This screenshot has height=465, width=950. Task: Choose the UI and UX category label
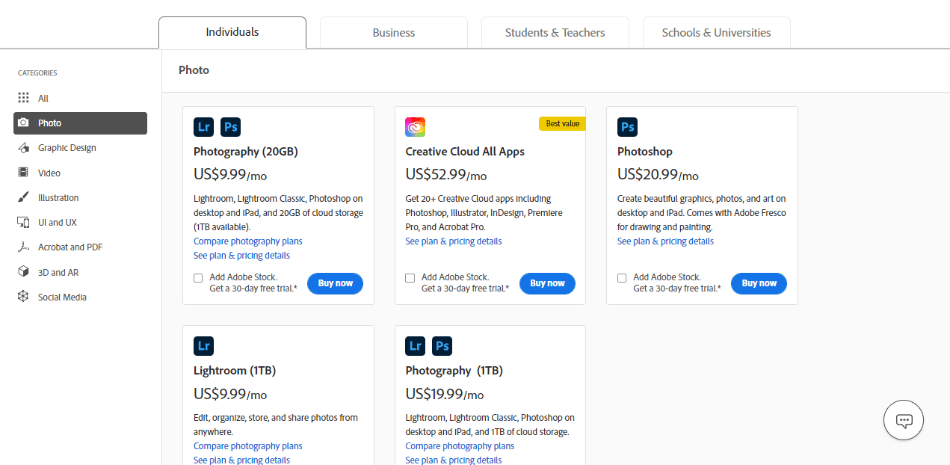coord(57,222)
